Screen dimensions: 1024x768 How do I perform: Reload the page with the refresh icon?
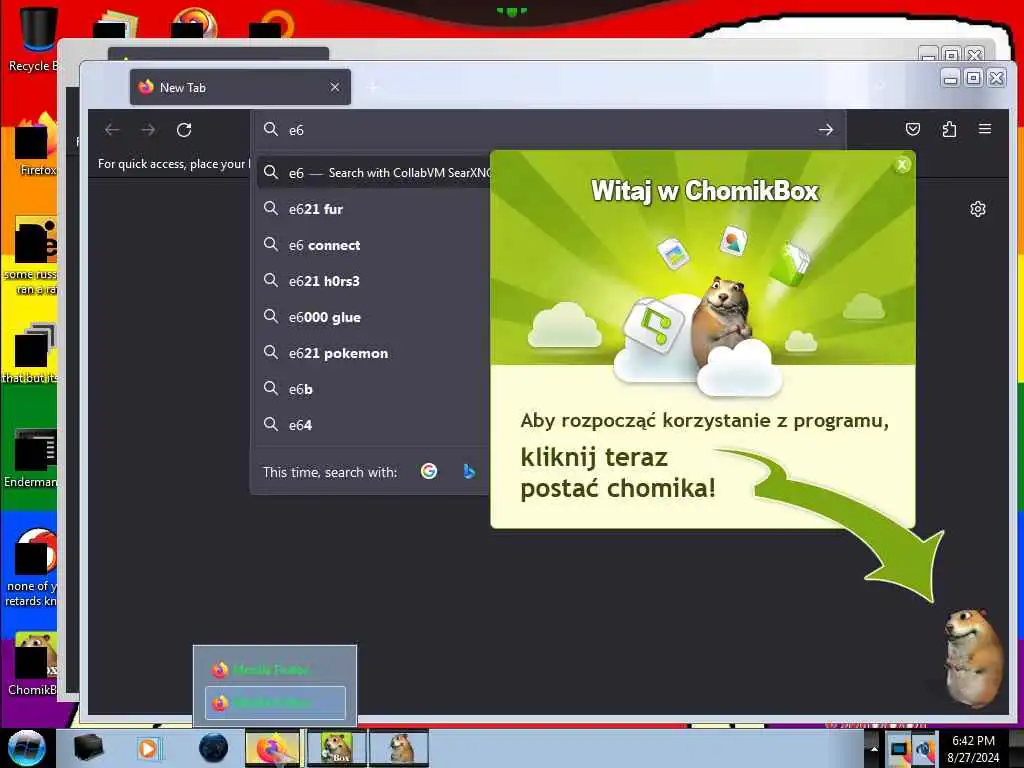[184, 130]
